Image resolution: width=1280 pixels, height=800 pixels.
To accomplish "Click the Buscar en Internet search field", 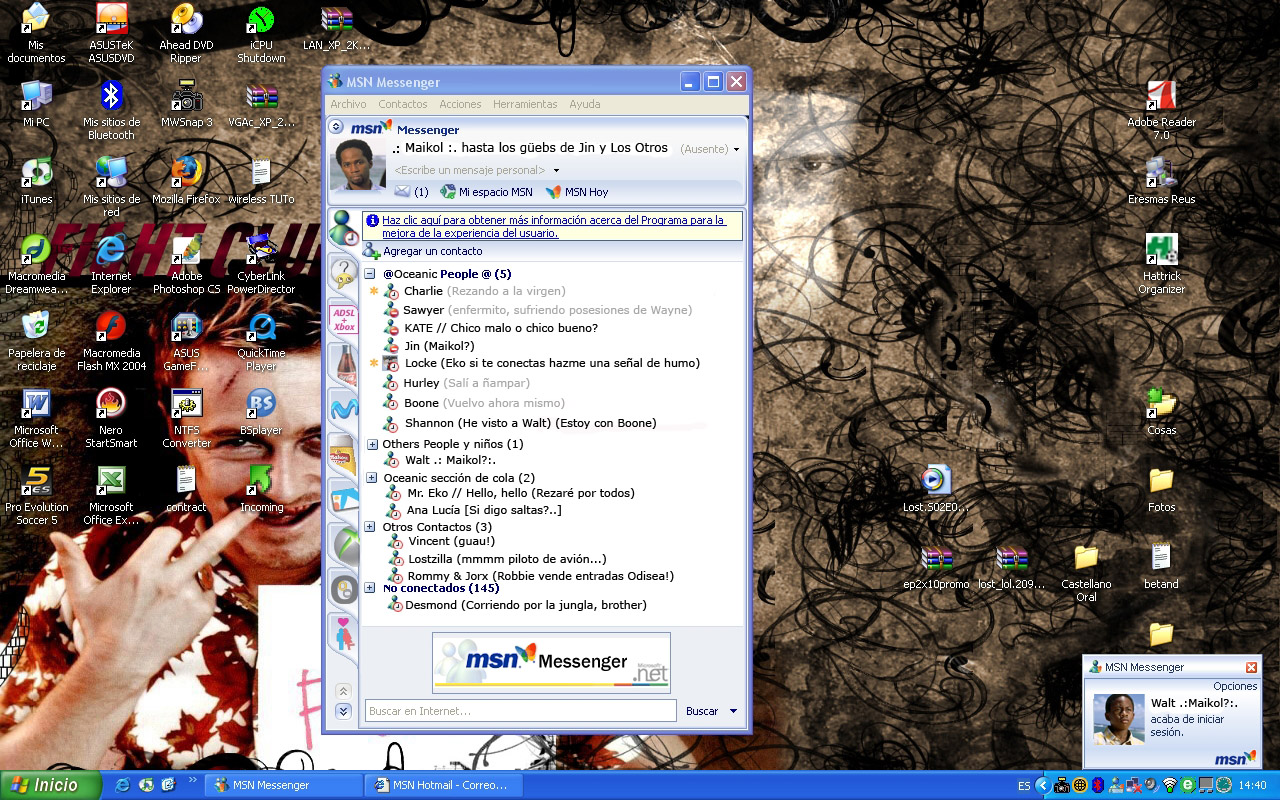I will pyautogui.click(x=521, y=711).
